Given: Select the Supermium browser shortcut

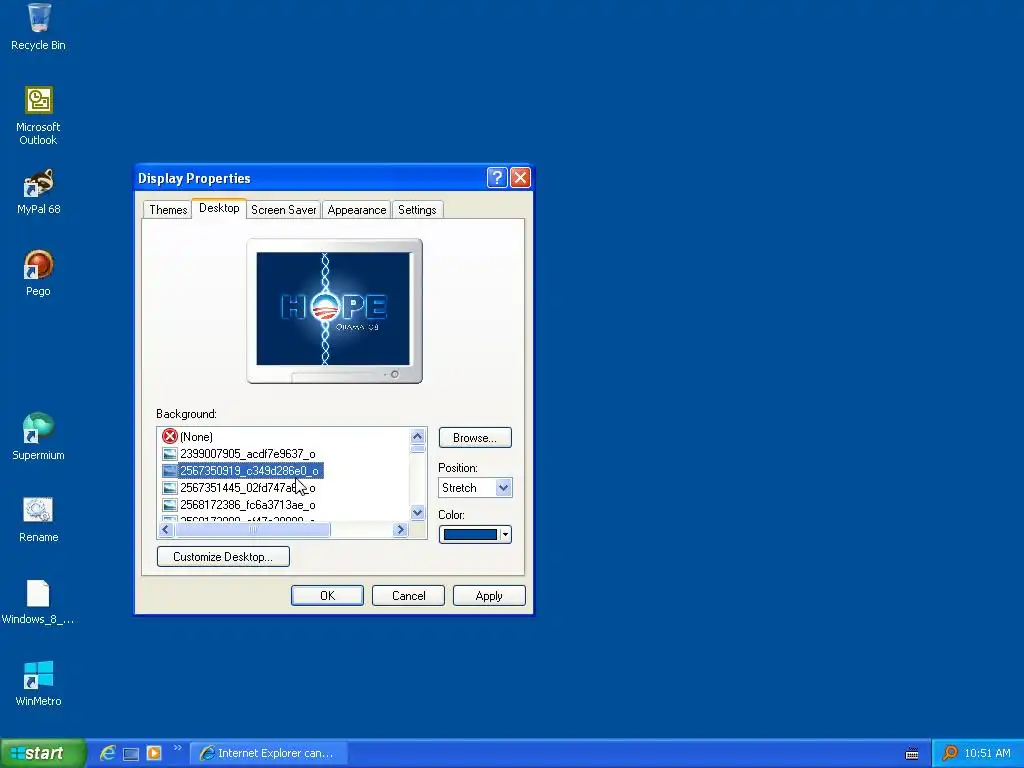Looking at the screenshot, I should click(x=38, y=437).
